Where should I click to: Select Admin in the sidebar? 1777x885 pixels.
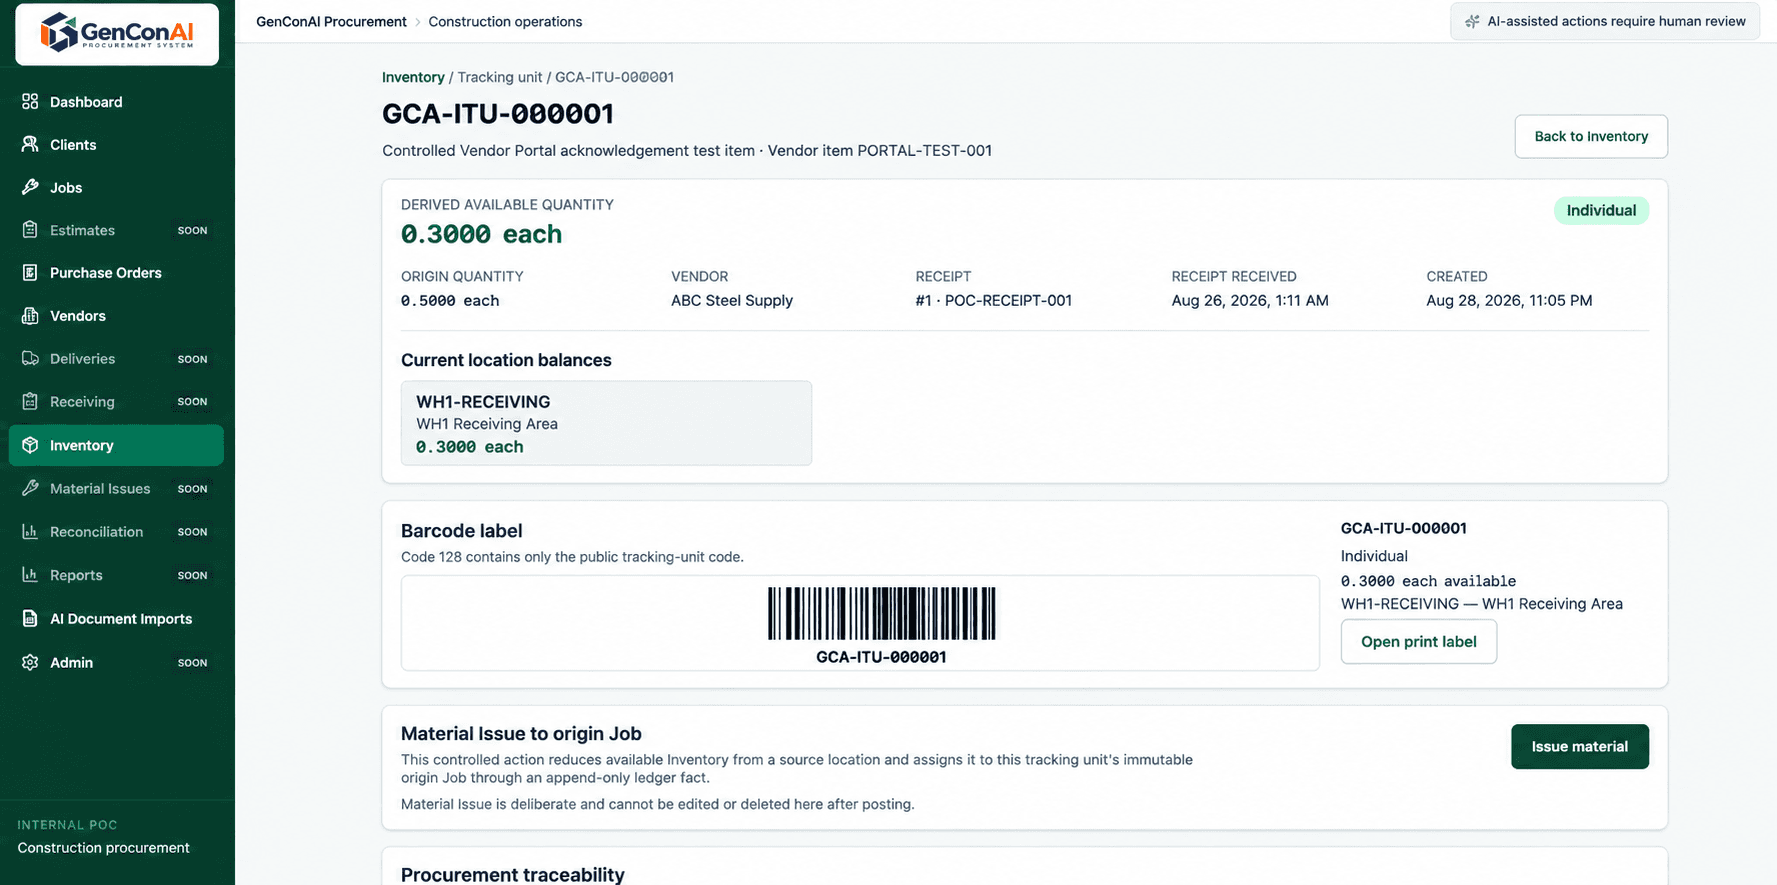(x=116, y=662)
